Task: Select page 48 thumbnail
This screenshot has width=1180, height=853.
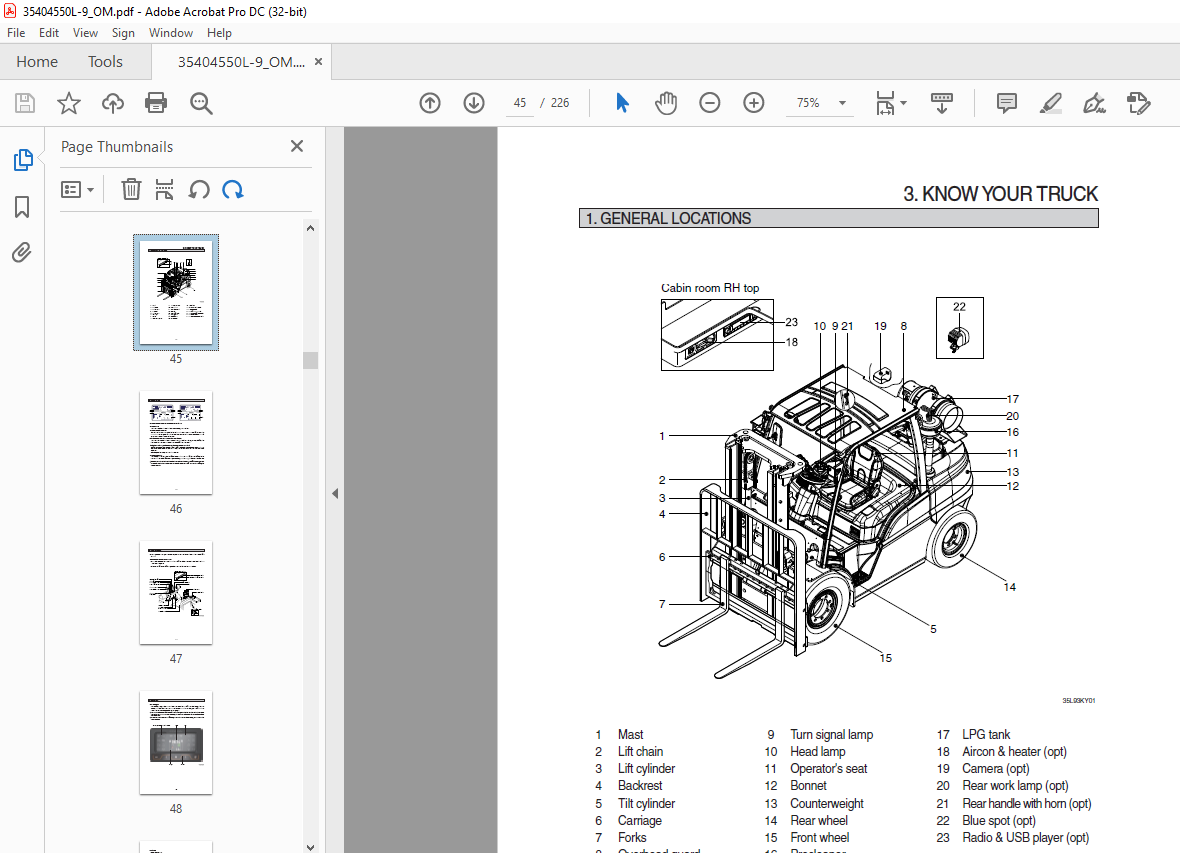Action: tap(176, 742)
